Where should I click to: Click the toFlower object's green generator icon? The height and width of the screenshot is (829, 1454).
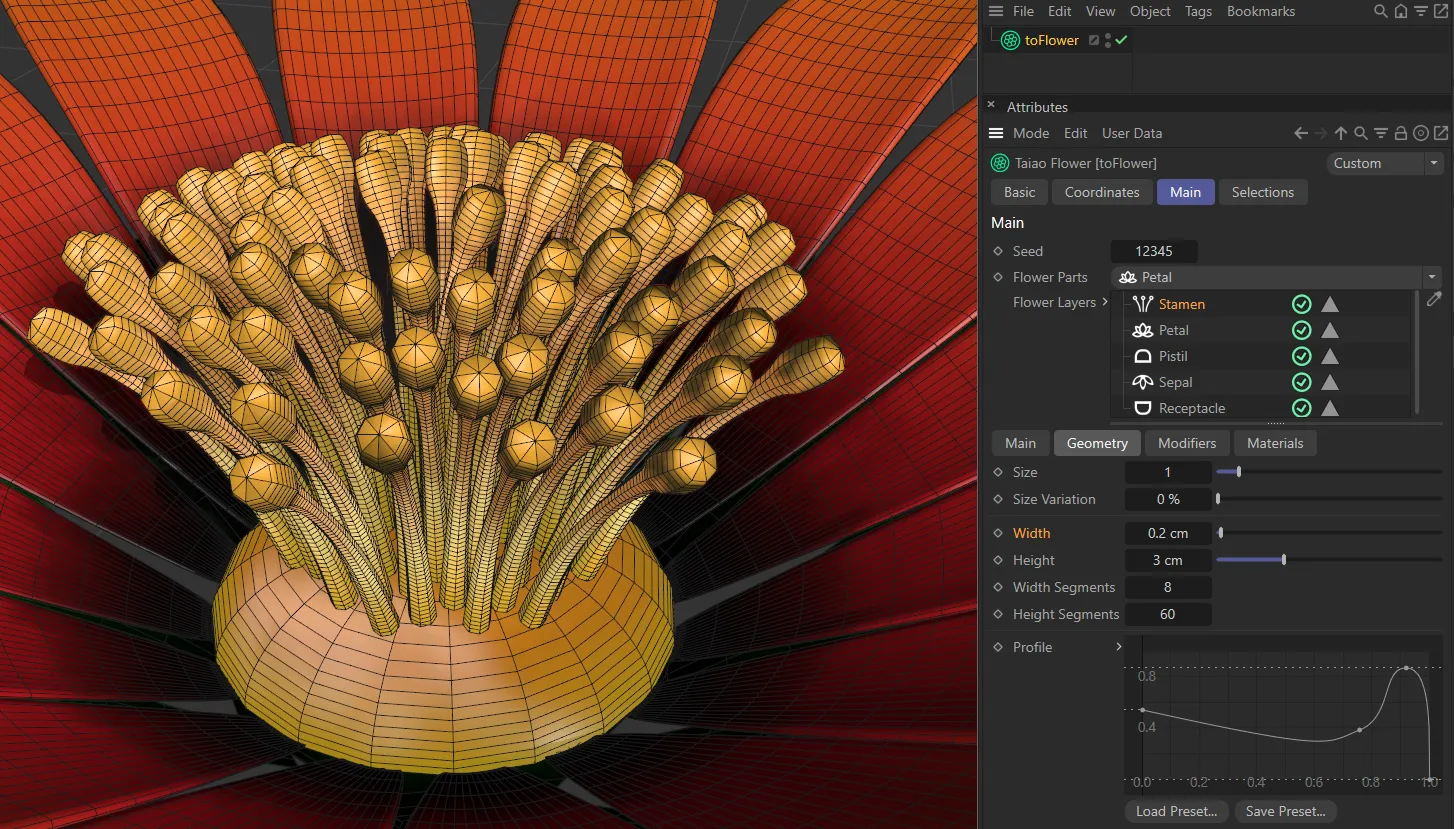[x=1010, y=40]
